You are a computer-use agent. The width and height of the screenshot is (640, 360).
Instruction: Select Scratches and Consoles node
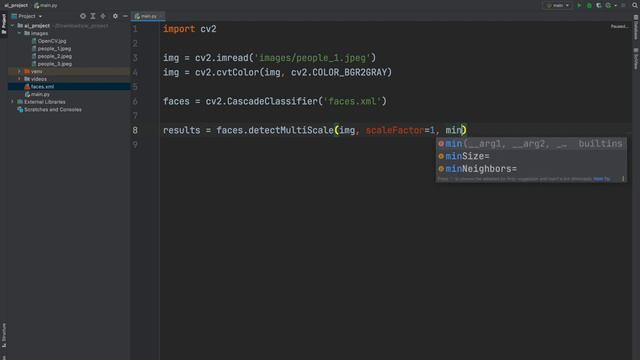(53, 109)
